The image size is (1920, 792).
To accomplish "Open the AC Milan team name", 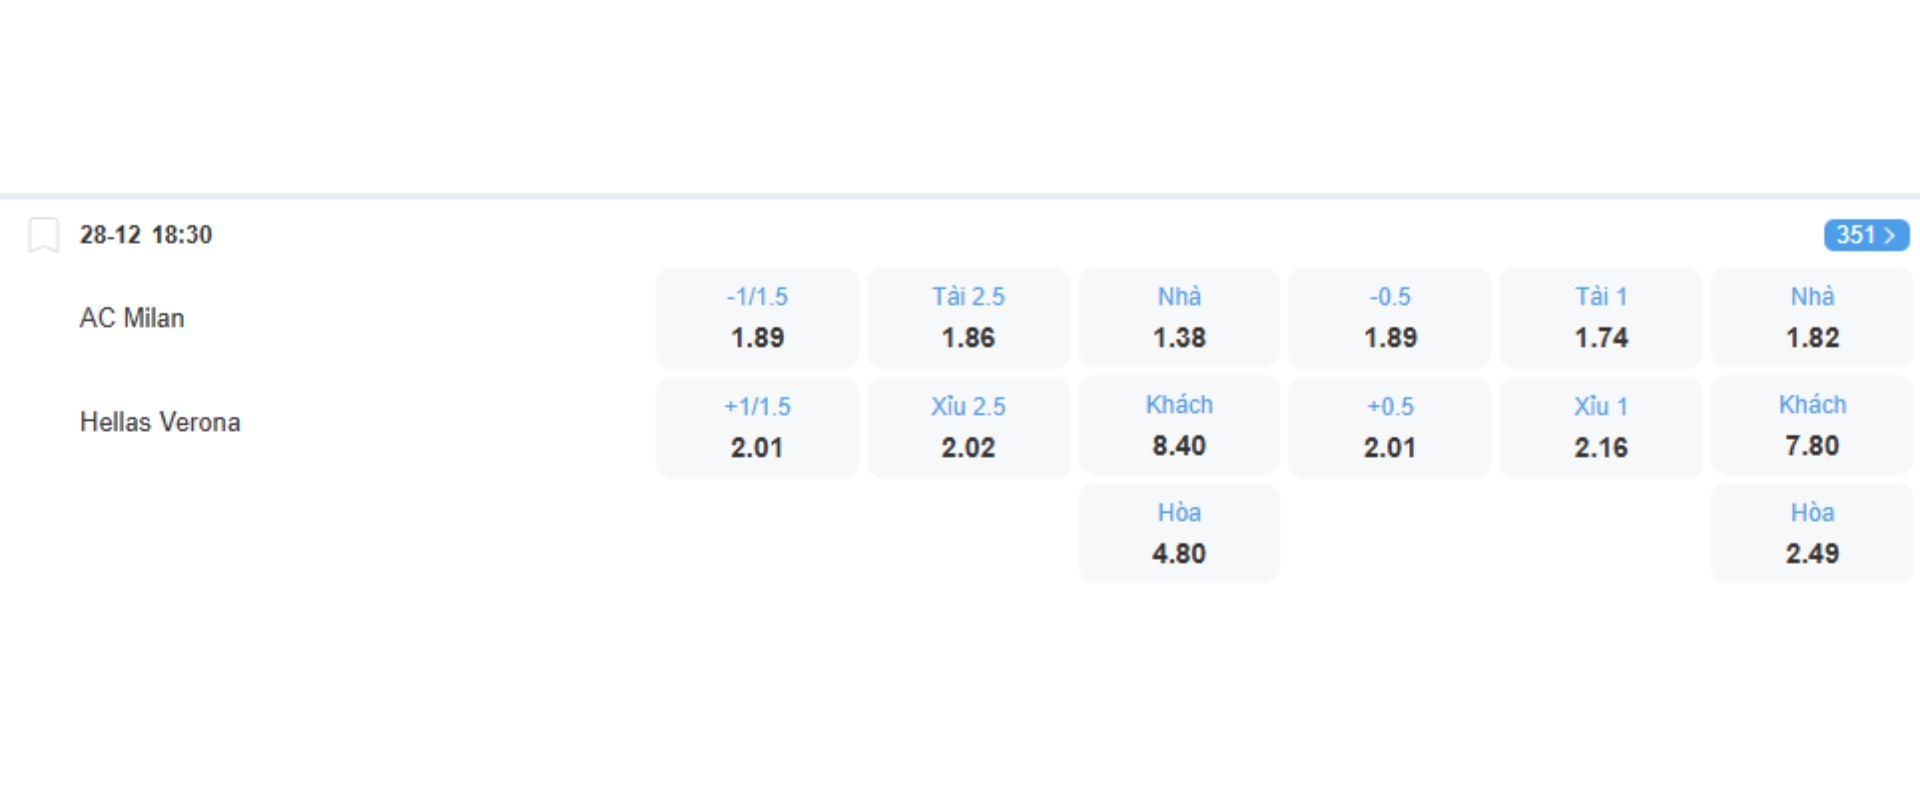I will [x=132, y=318].
